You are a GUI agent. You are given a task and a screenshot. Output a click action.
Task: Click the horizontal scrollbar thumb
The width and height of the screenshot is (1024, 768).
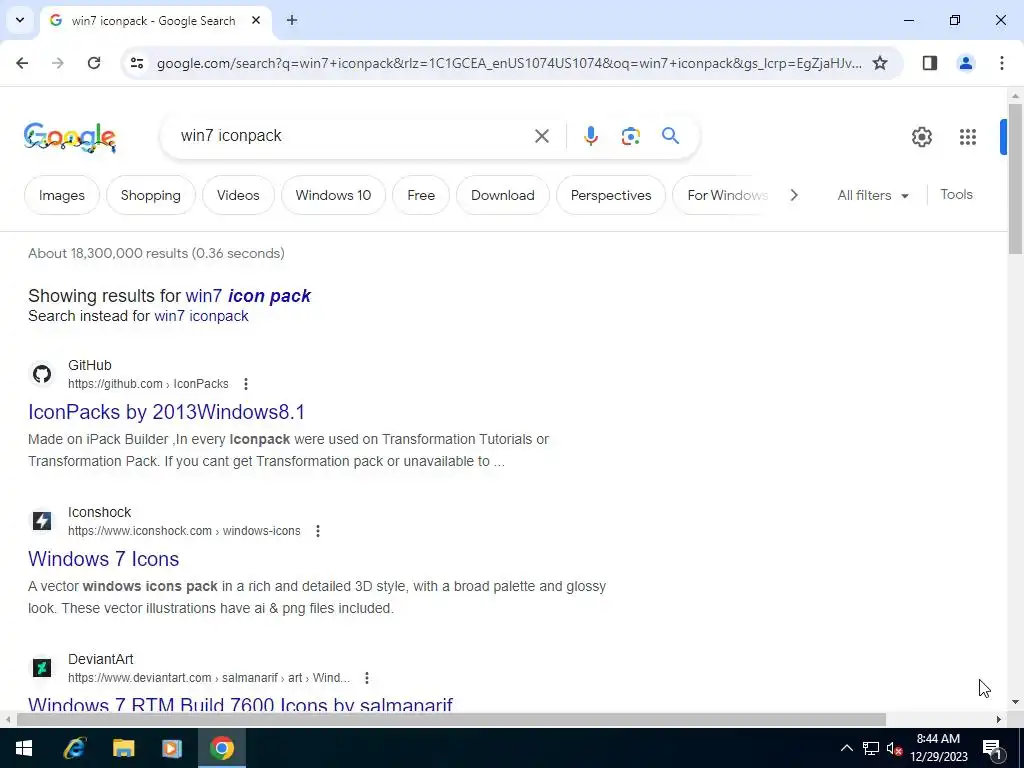pos(451,720)
